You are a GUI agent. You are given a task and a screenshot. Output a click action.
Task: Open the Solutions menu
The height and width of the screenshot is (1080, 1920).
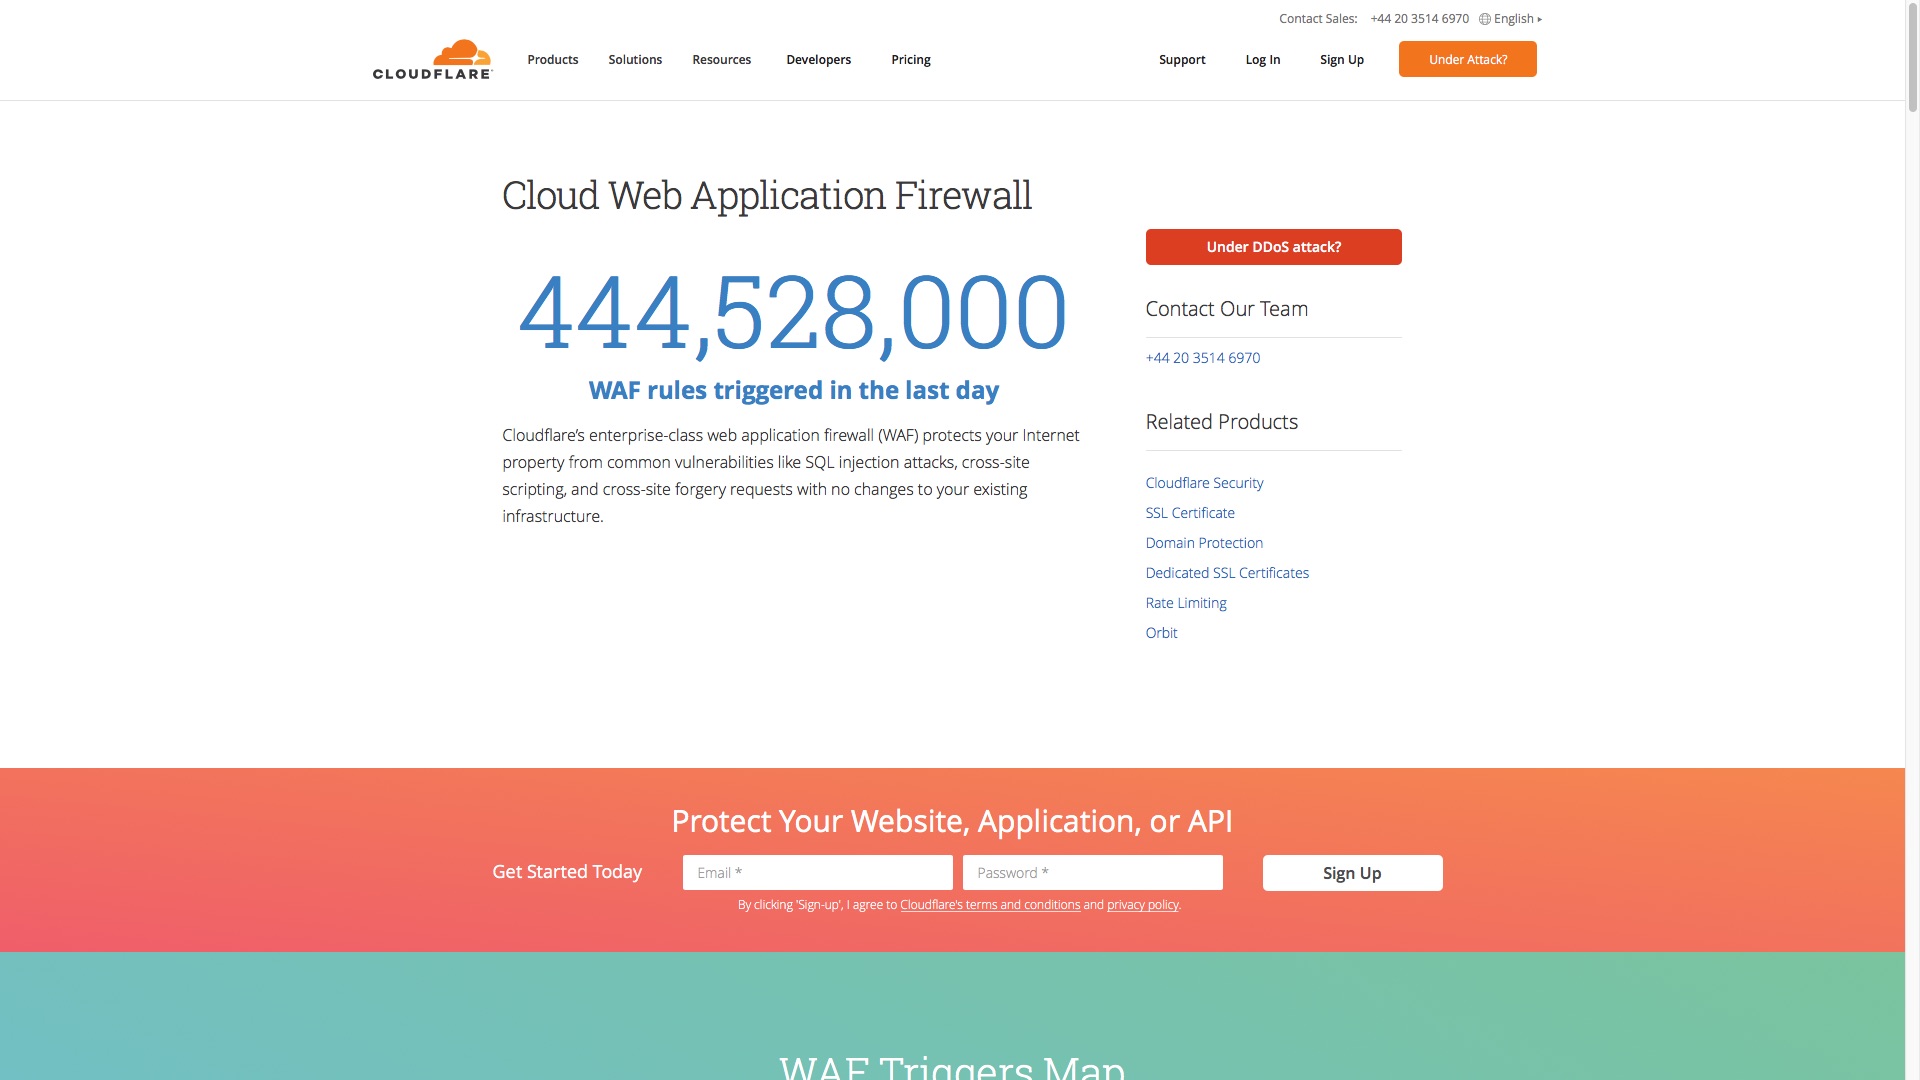pyautogui.click(x=635, y=60)
